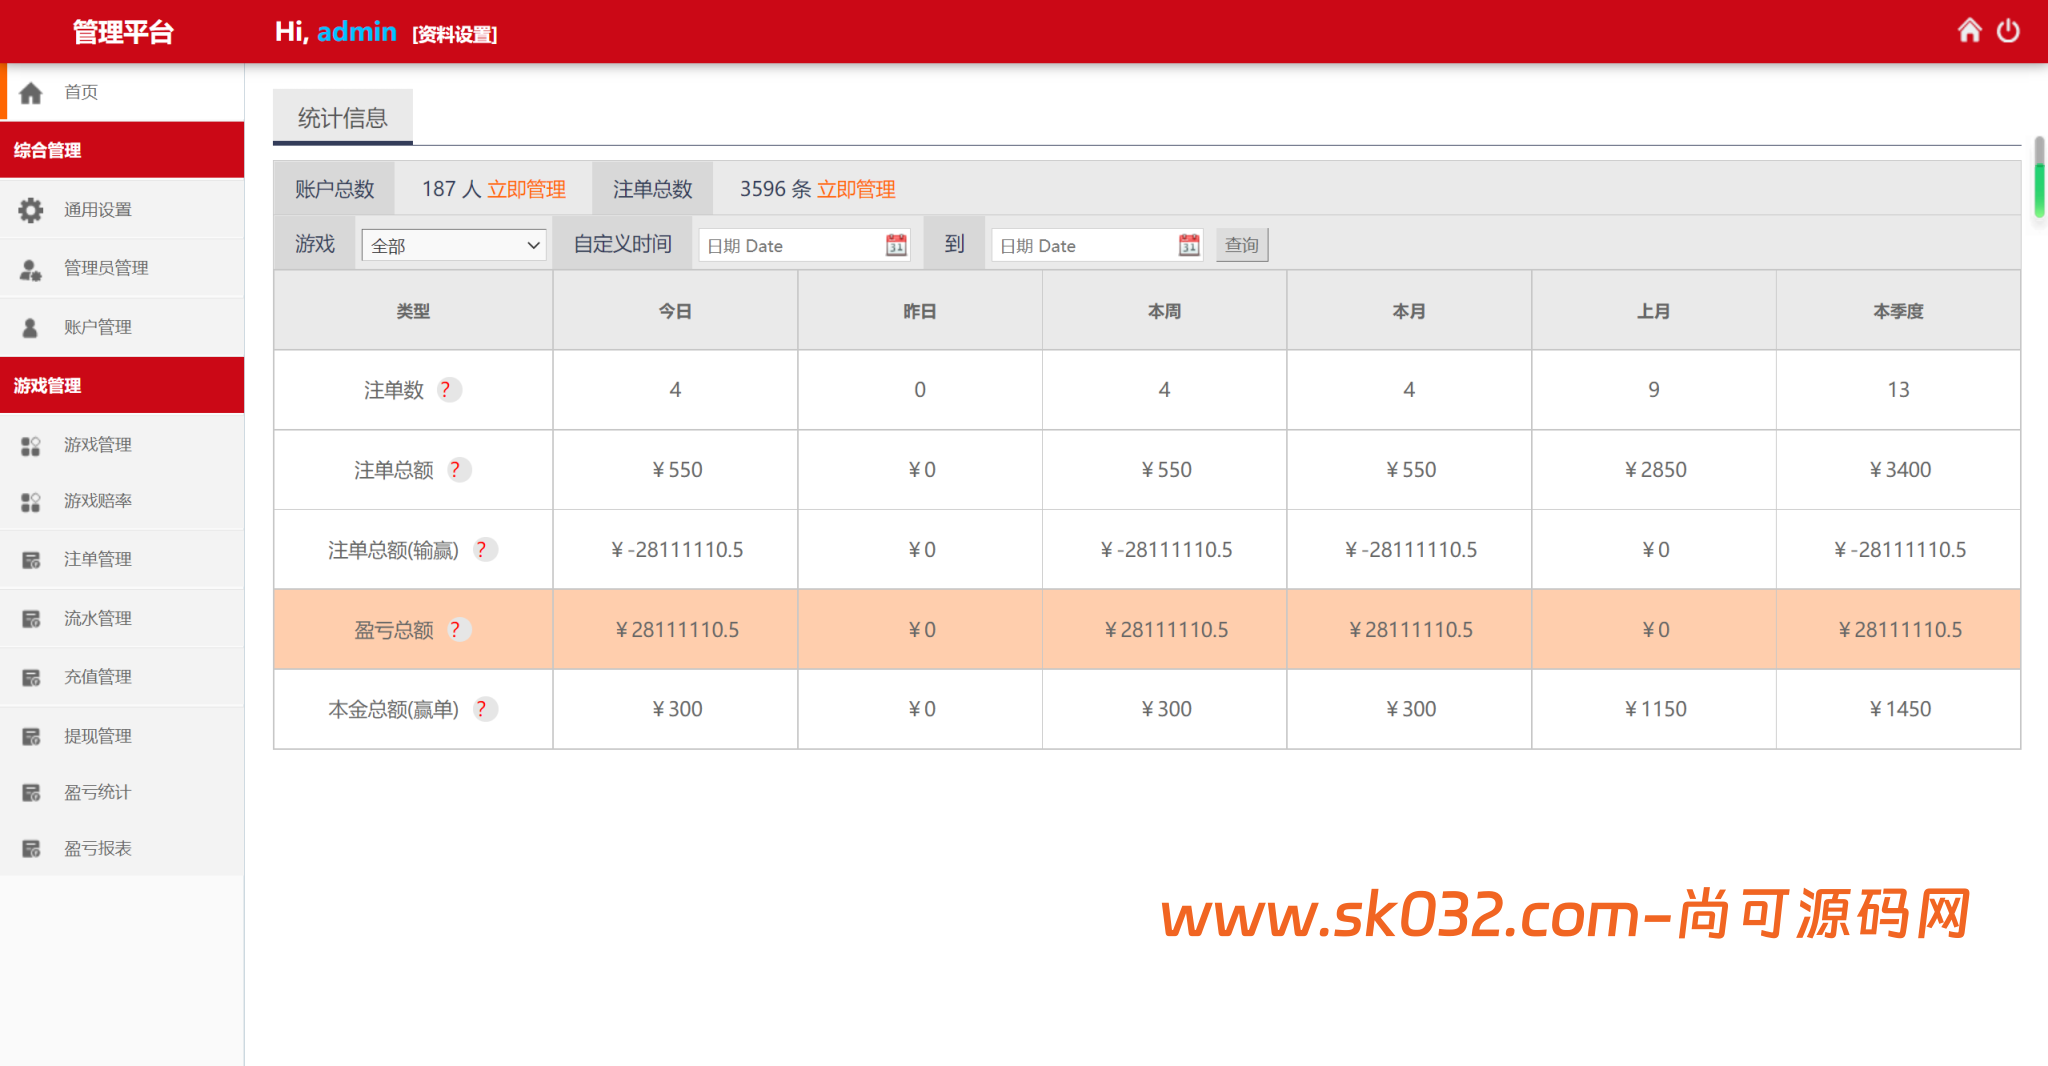Open calendar picker for start date
Viewport: 2048px width, 1066px height.
click(896, 245)
